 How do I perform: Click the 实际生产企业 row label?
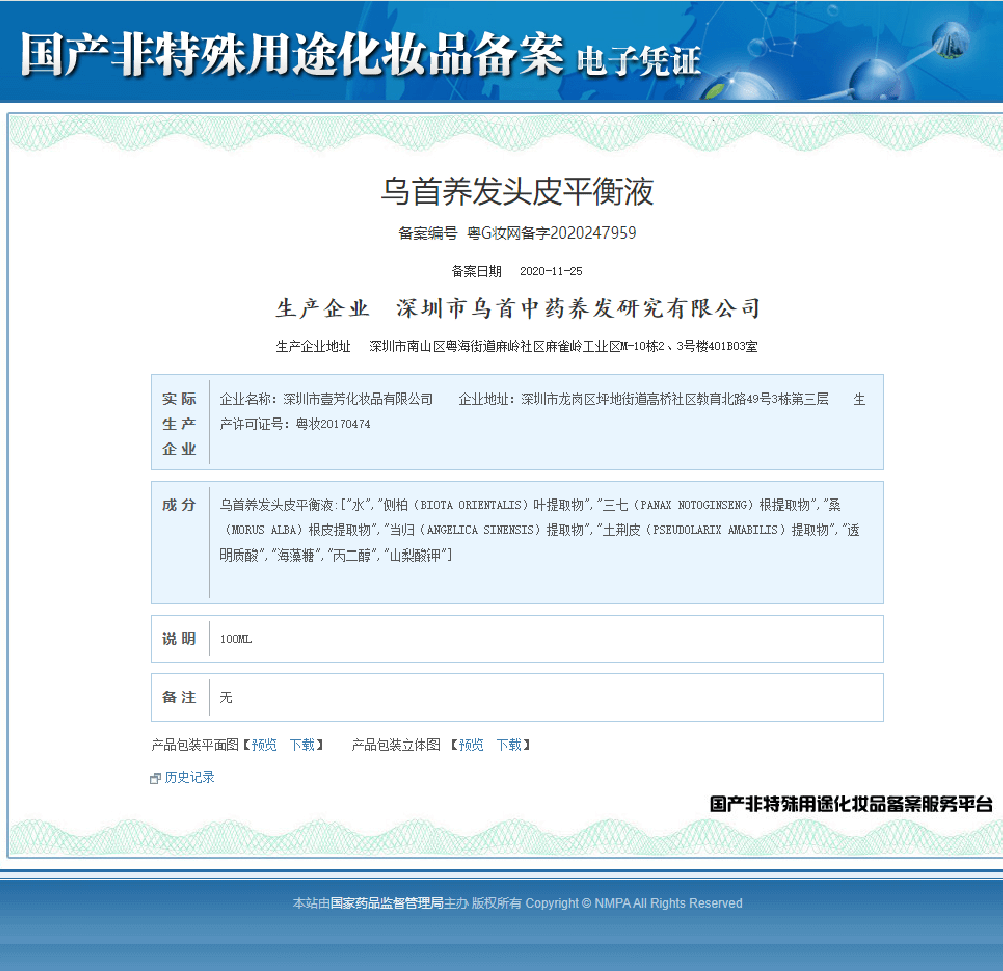[179, 423]
